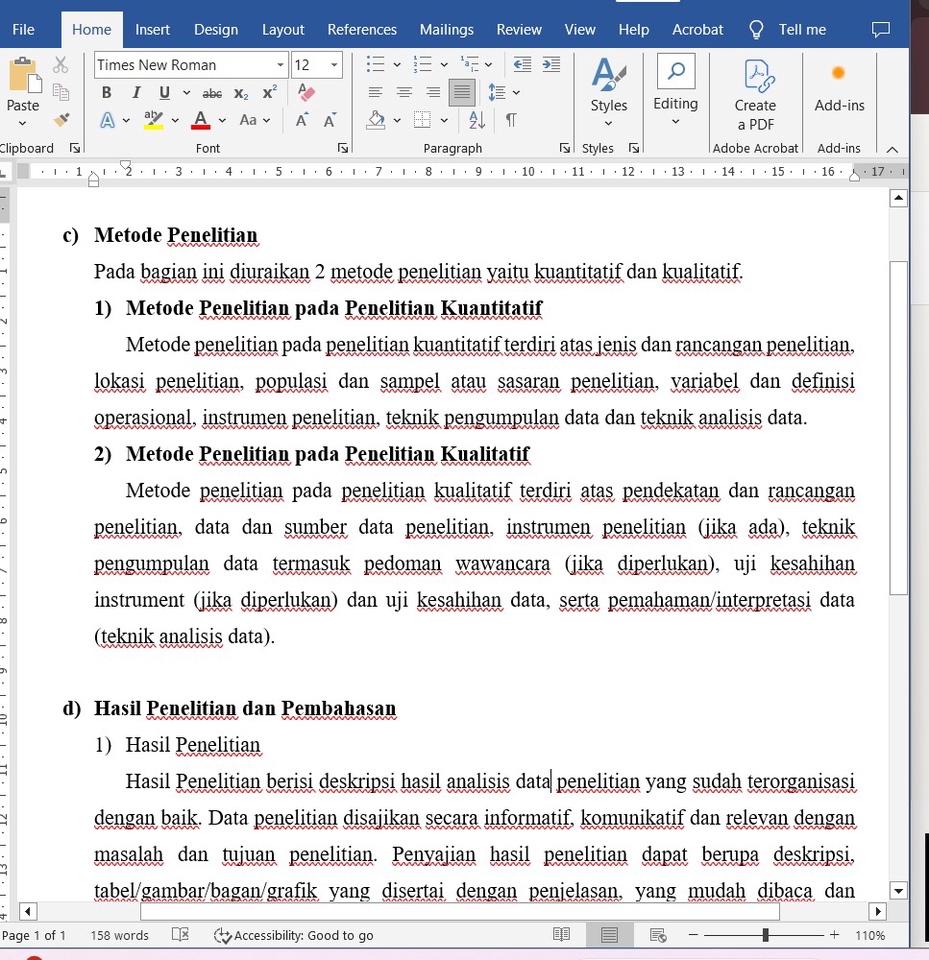Align text to the right

coord(433,92)
